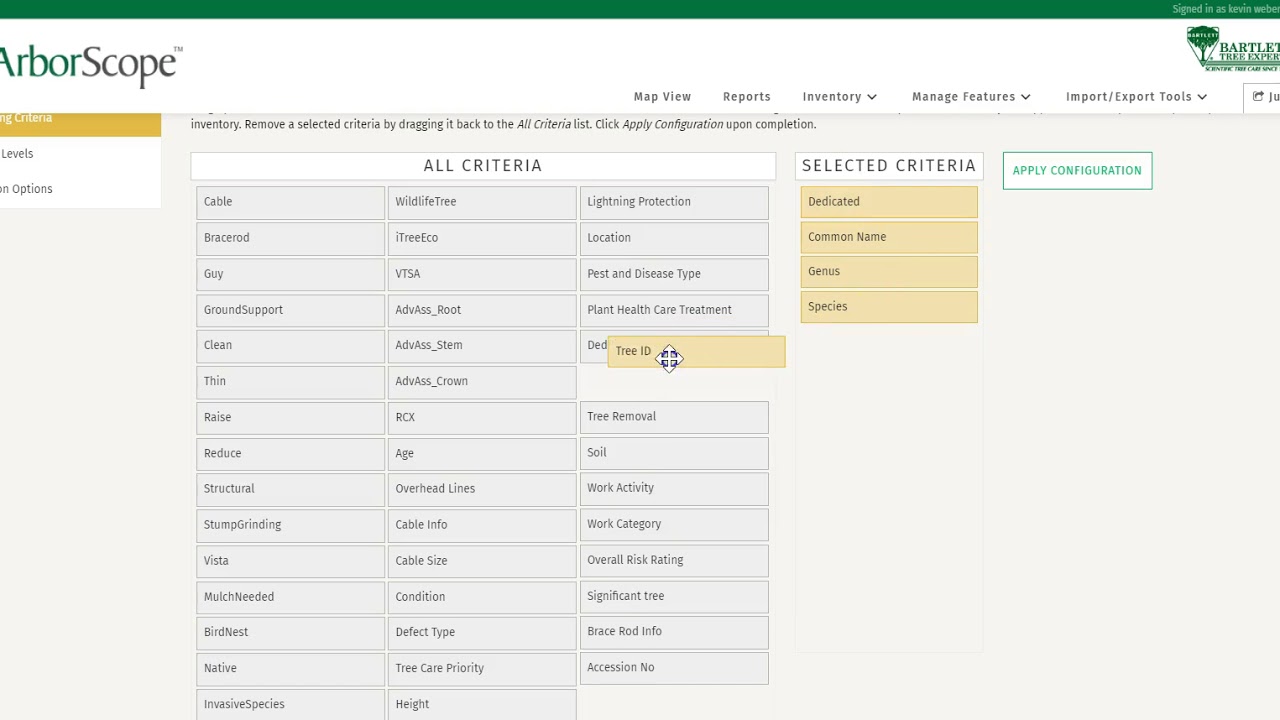Click the AdvAss_Stem criteria tile
This screenshot has width=1280, height=720.
point(482,345)
